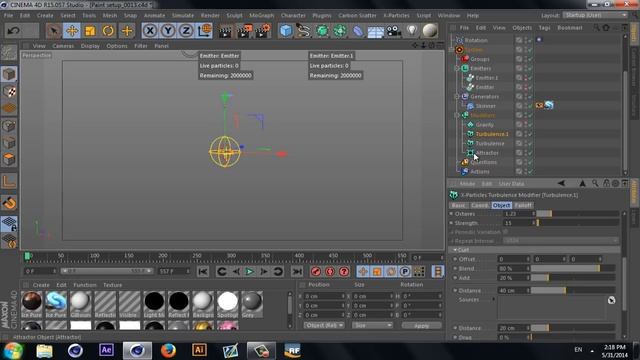Toggle Z axis lock
The height and width of the screenshot is (360, 640).
(x=186, y=31)
